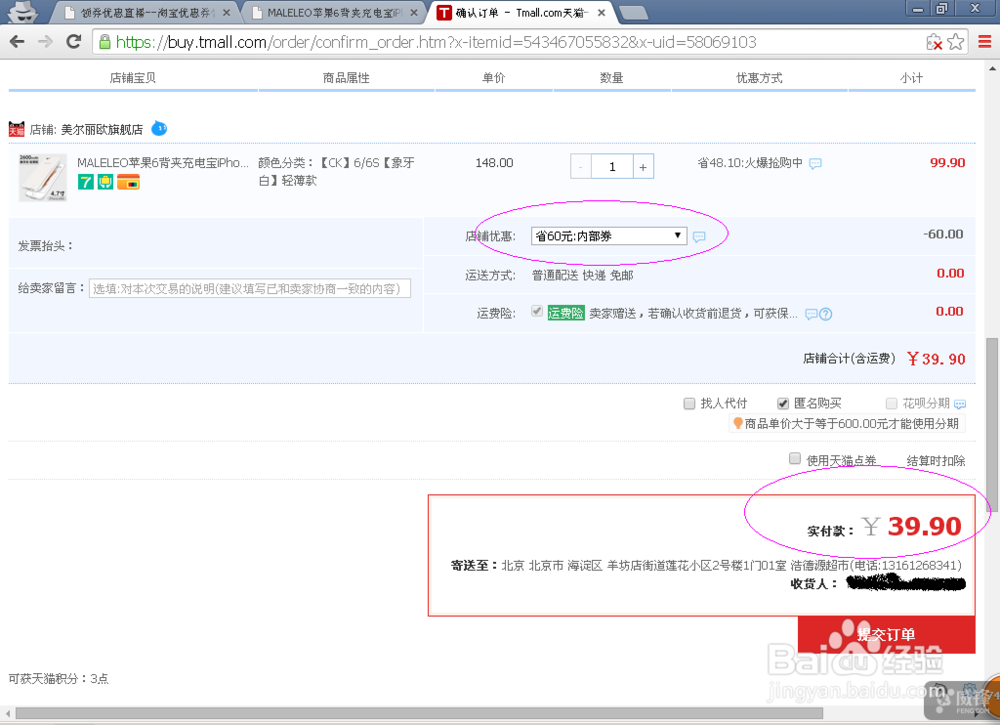Click the question mark help icon next to 运费险
1000x725 pixels.
[824, 313]
